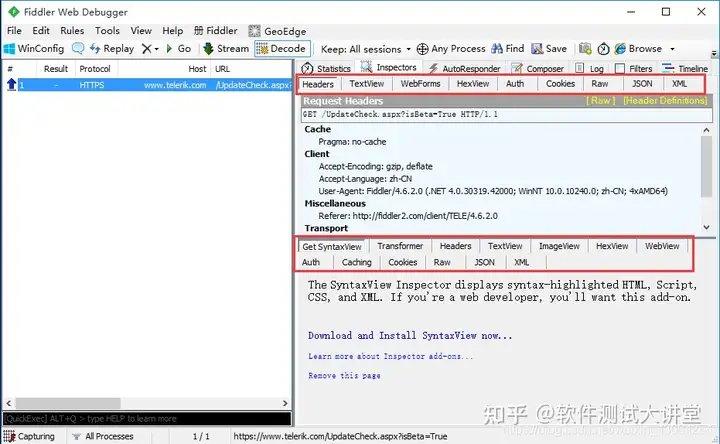Click the WinConfig Windows icon
Image resolution: width=720 pixels, height=444 pixels.
pyautogui.click(x=9, y=49)
